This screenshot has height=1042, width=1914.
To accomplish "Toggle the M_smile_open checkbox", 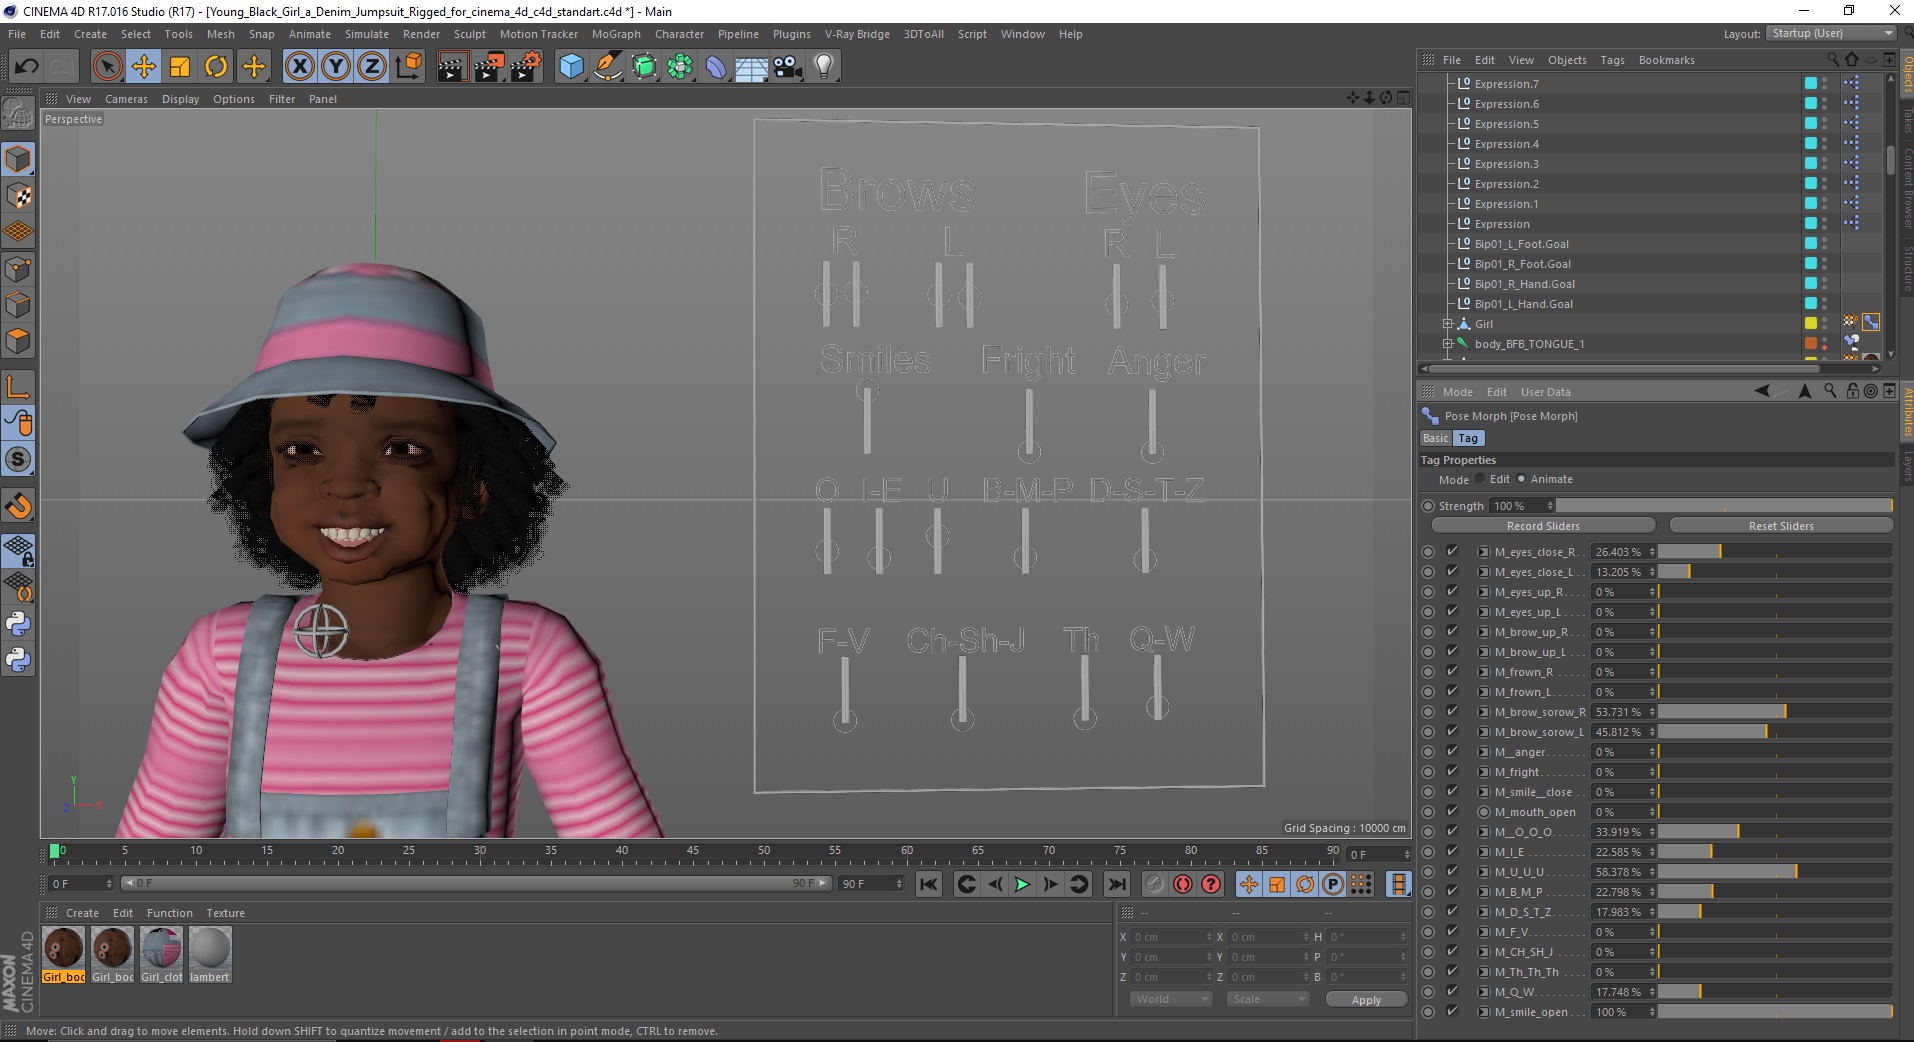I will click(x=1452, y=1011).
